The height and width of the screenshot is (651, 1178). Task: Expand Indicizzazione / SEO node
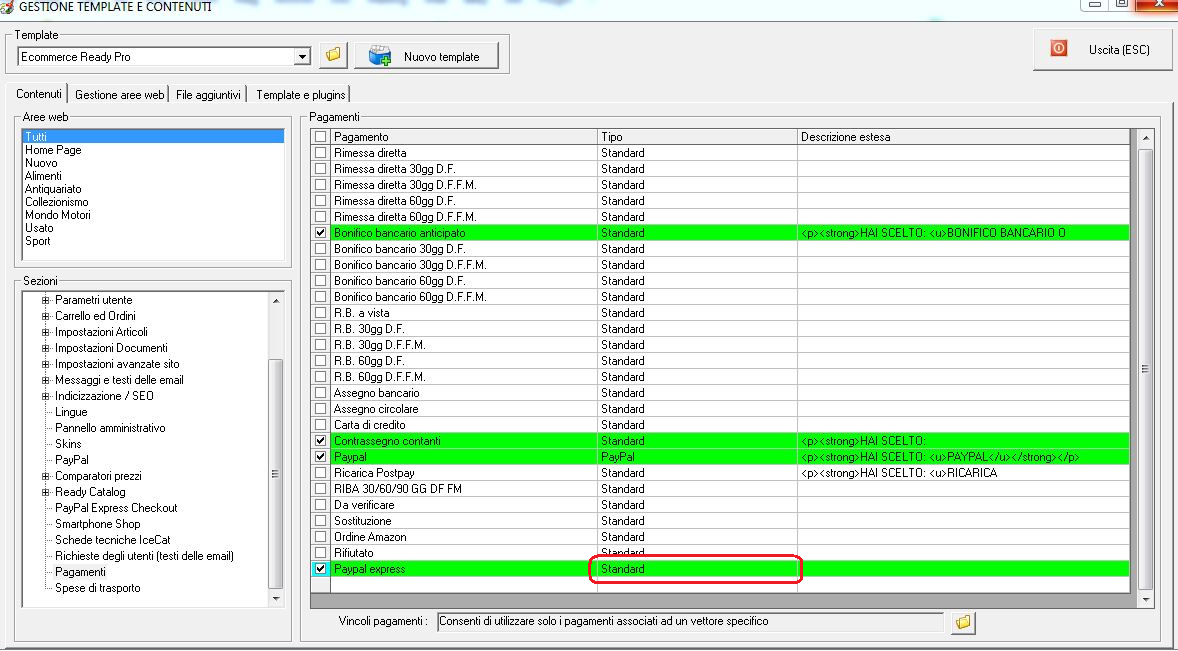pos(46,396)
